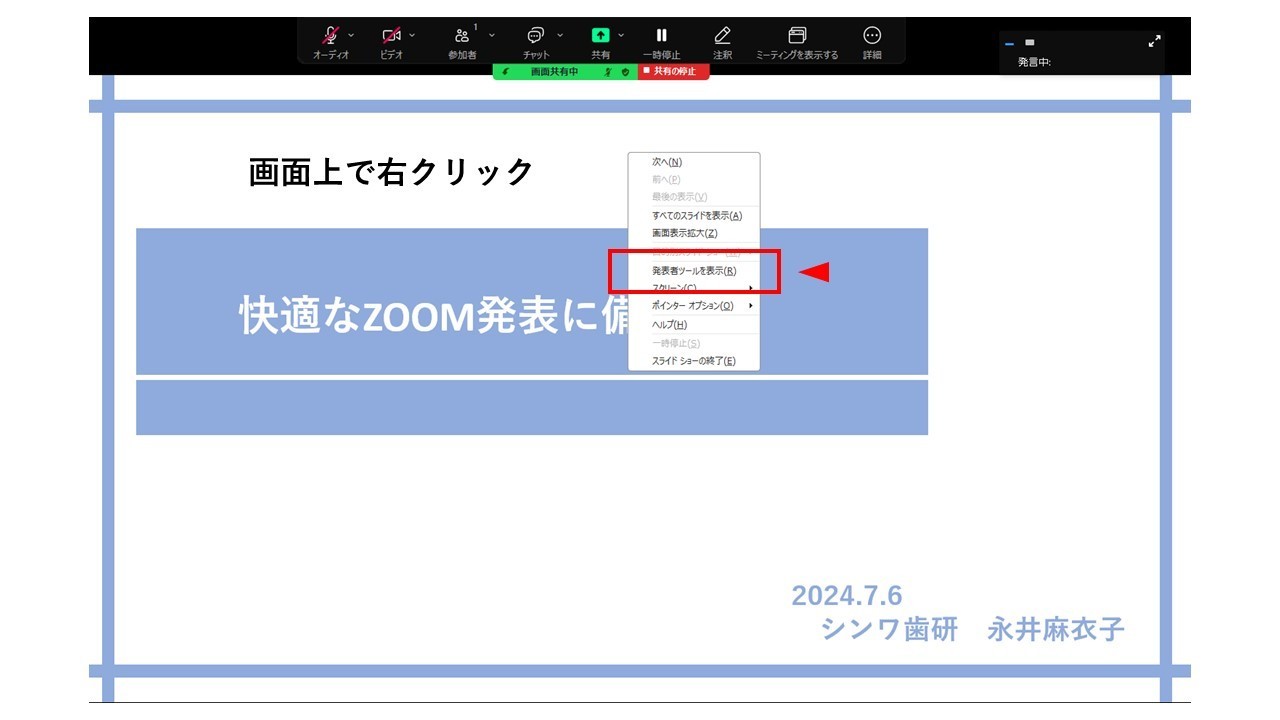Screen dimensions: 1280x720
Task: Open the 詳細 more options icon
Action: click(872, 35)
